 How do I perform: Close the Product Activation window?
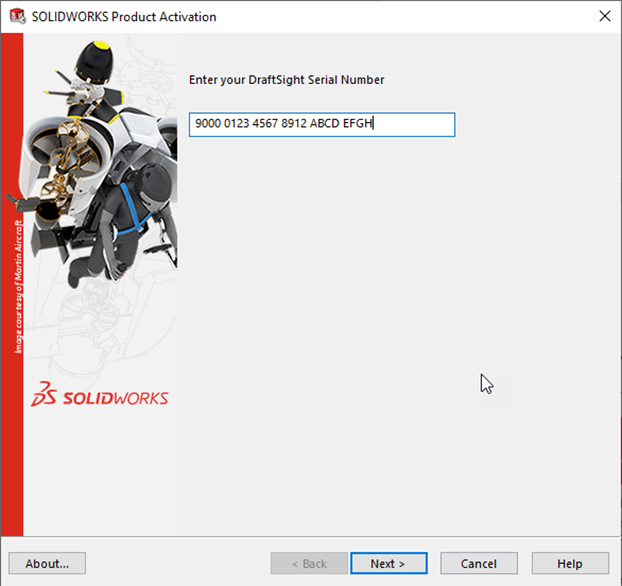coord(605,16)
